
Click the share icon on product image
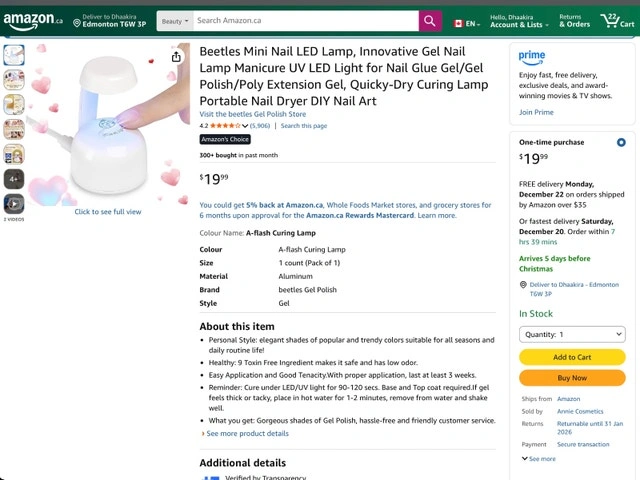pyautogui.click(x=176, y=57)
